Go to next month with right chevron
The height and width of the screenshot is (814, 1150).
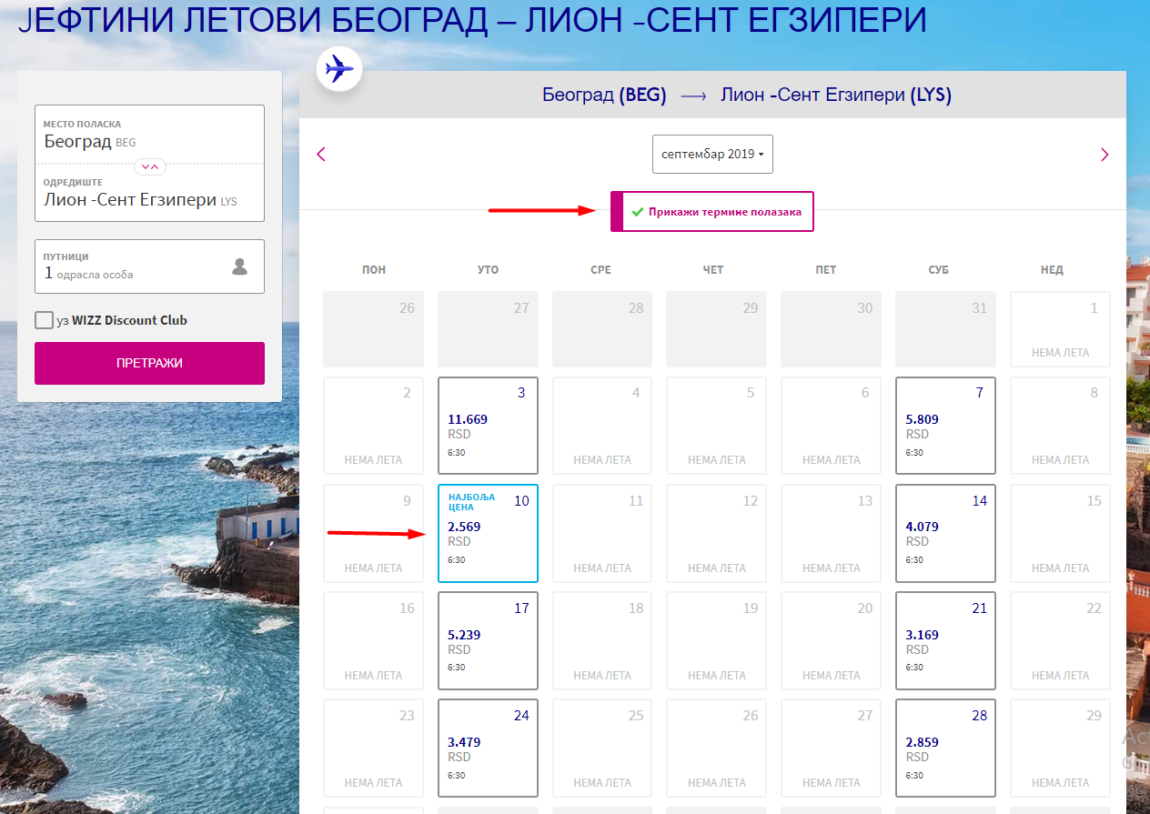tap(1105, 155)
